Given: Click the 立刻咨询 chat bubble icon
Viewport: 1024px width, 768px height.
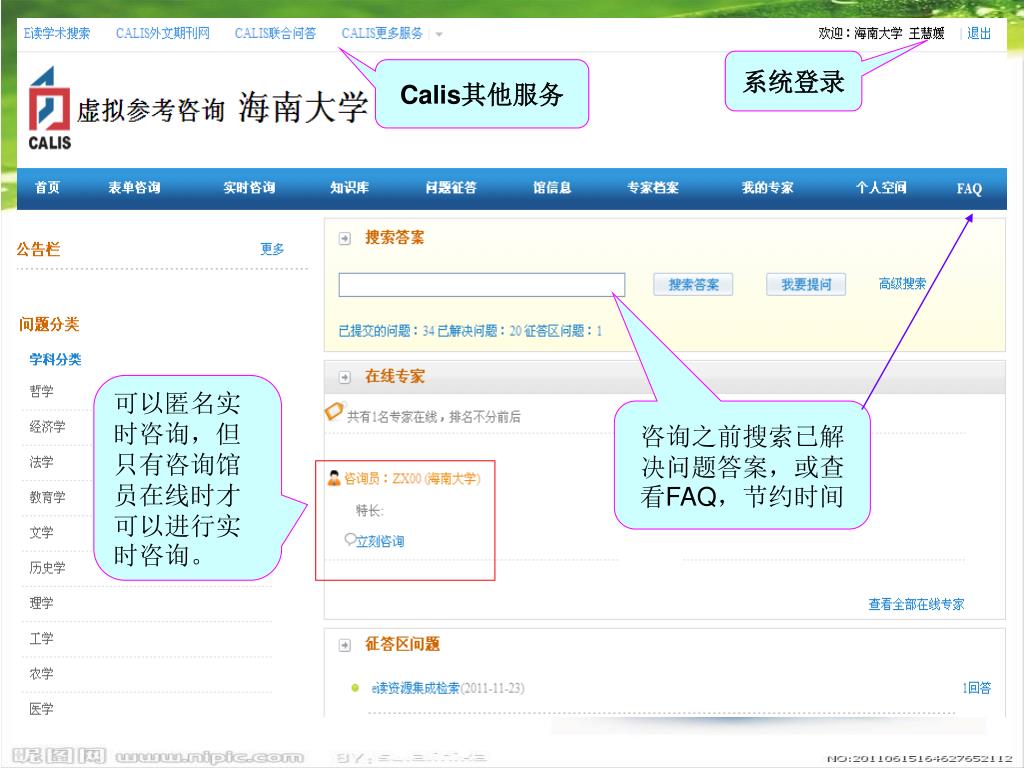Looking at the screenshot, I should click(x=349, y=540).
